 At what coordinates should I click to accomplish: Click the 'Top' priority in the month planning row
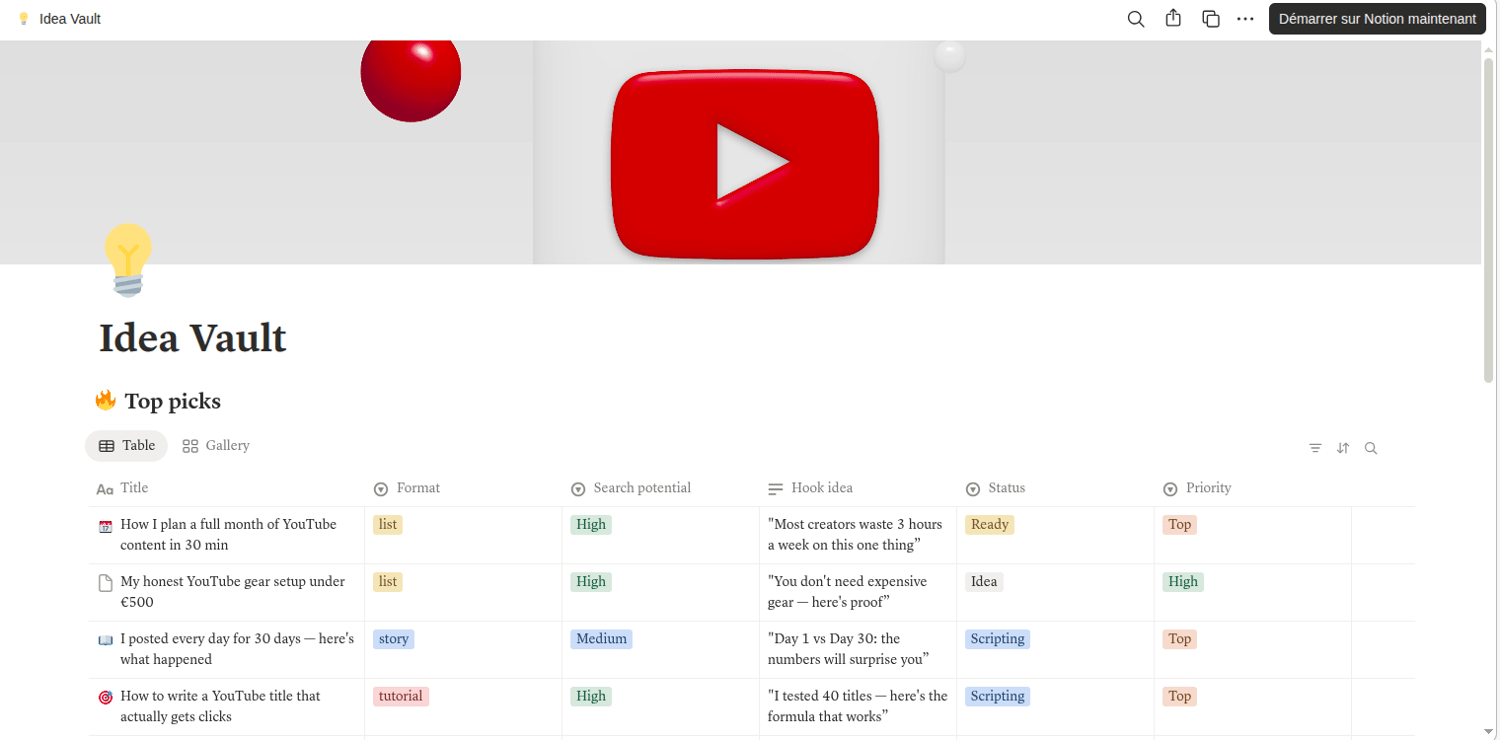pyautogui.click(x=1180, y=525)
